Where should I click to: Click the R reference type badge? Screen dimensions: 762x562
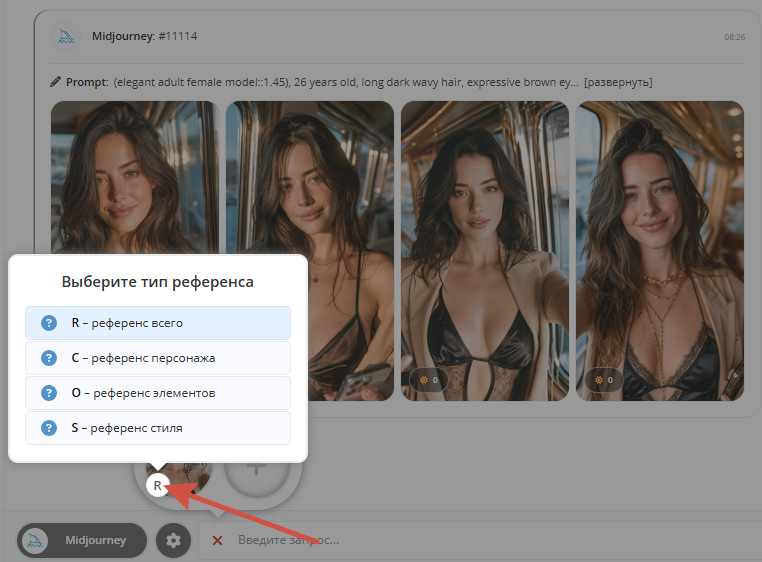[157, 485]
